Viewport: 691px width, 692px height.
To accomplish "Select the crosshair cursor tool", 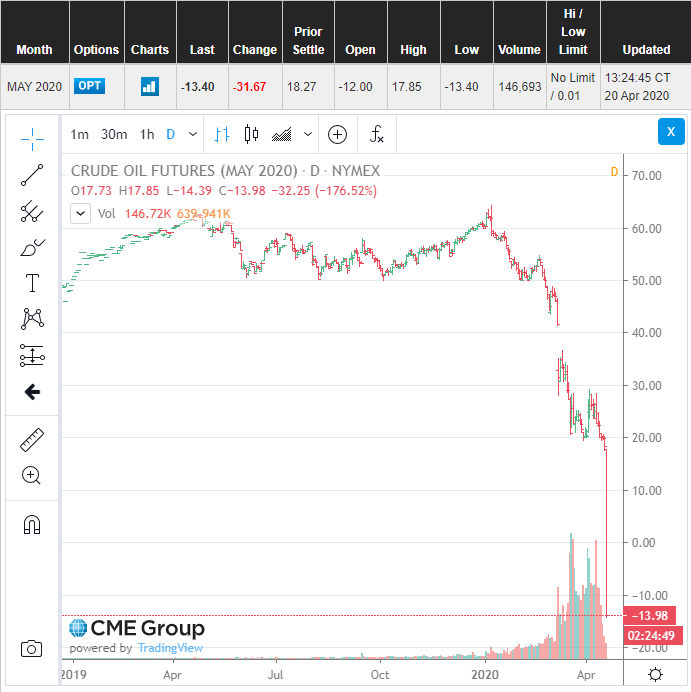I will point(32,139).
